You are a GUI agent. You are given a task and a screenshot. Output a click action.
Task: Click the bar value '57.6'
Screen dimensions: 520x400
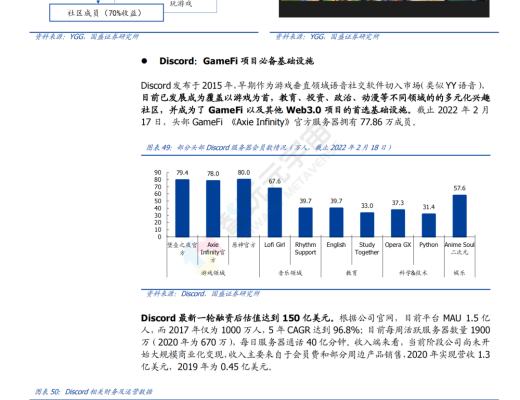[459, 188]
